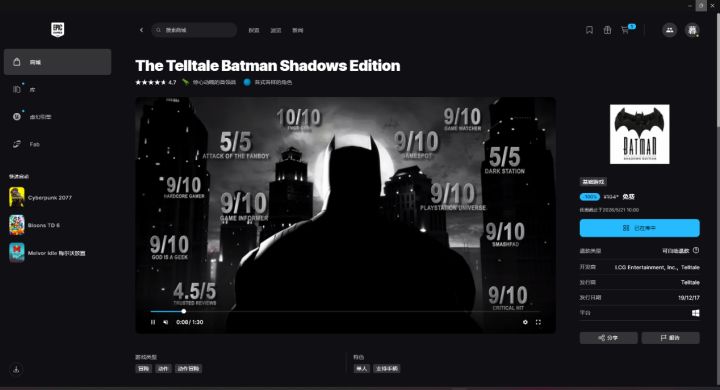Seek on the video progress bar
This screenshot has width=720, height=390.
tap(345, 311)
